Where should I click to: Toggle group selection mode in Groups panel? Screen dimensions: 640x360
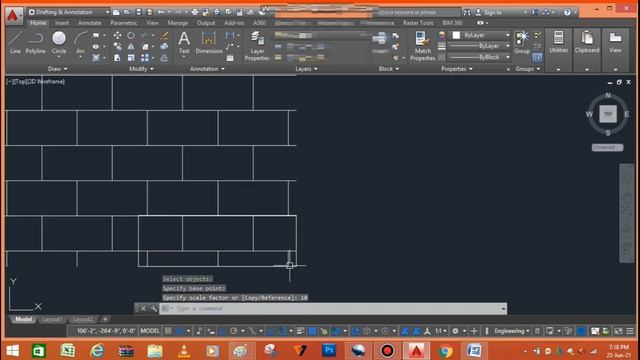coord(538,58)
